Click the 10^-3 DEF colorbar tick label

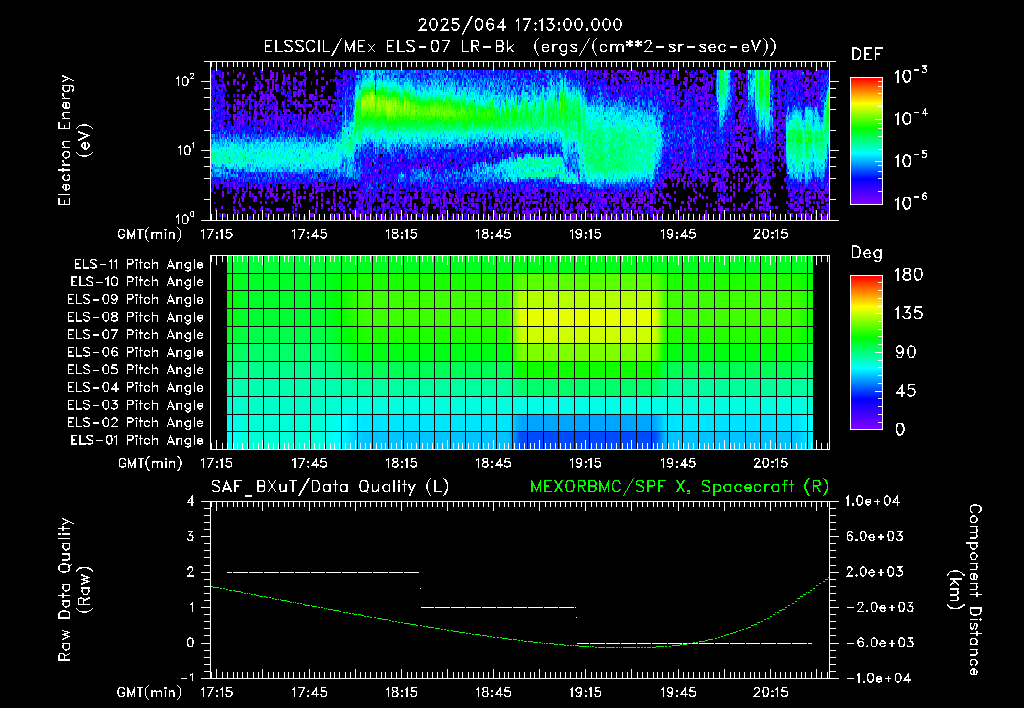(x=911, y=76)
